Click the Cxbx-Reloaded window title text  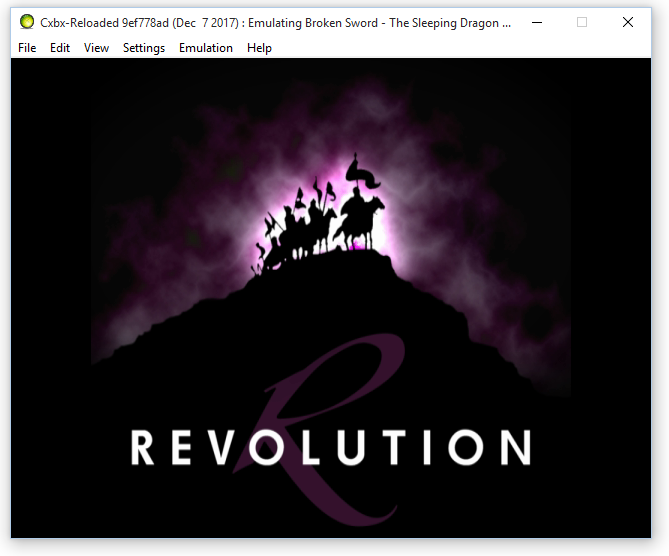click(x=275, y=23)
